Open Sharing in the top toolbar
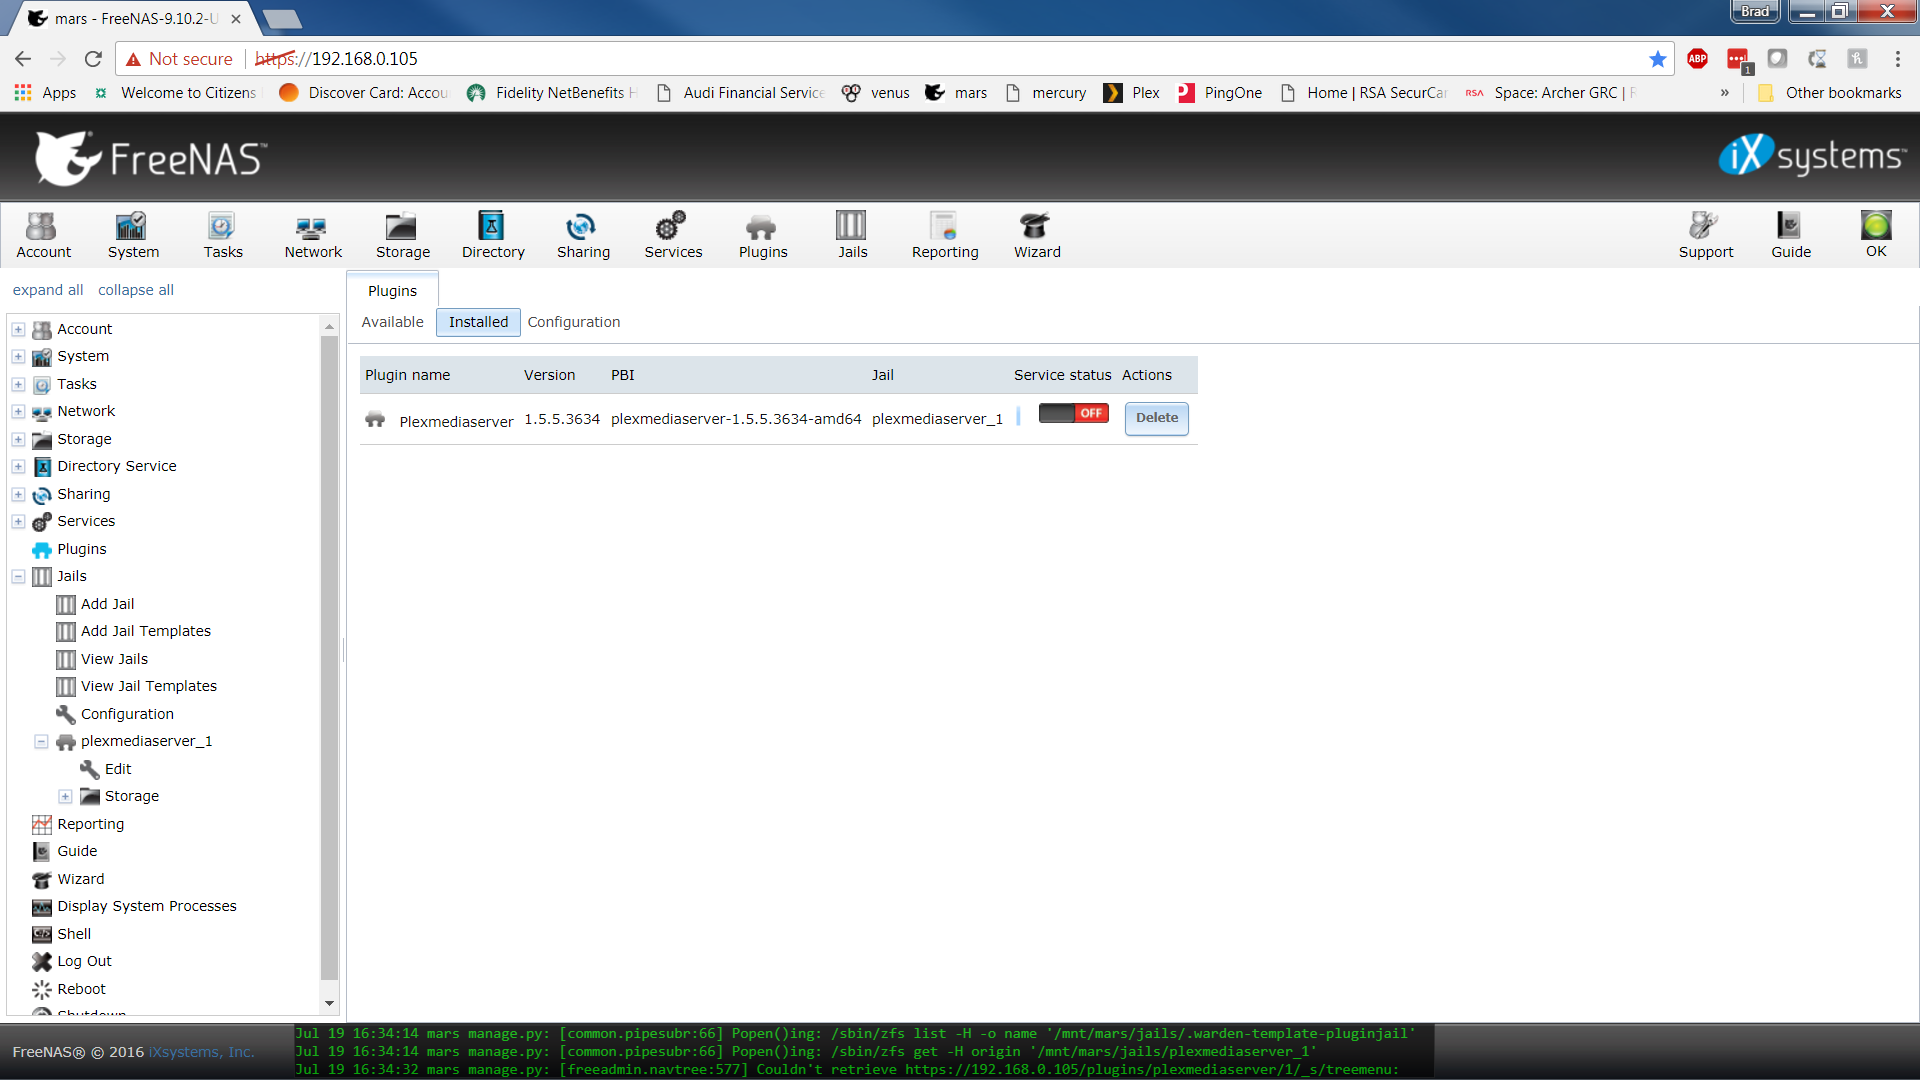 click(x=583, y=236)
